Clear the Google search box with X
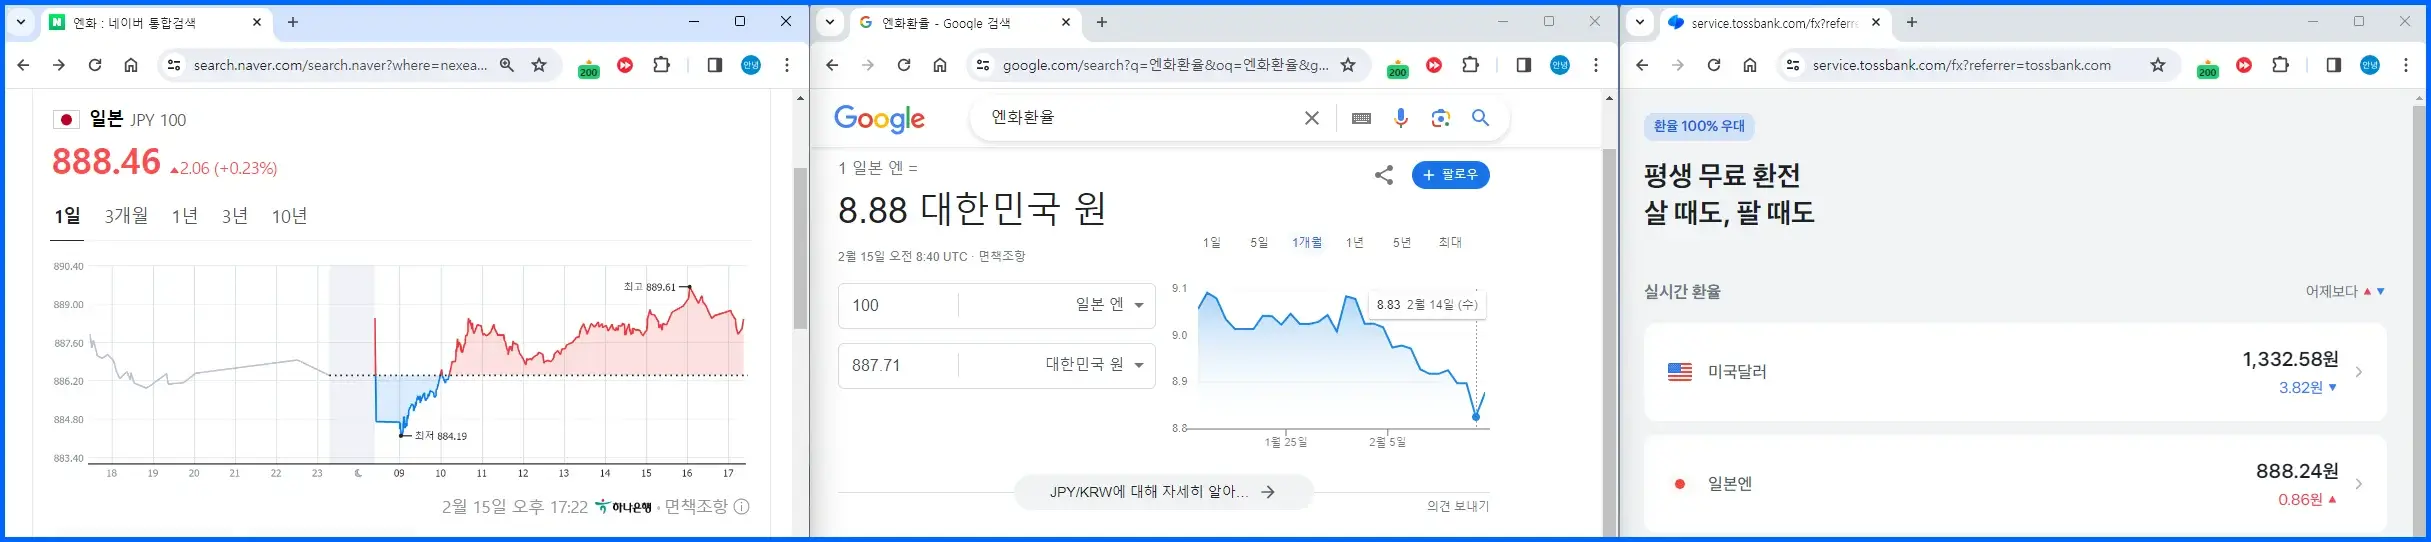 [1312, 118]
